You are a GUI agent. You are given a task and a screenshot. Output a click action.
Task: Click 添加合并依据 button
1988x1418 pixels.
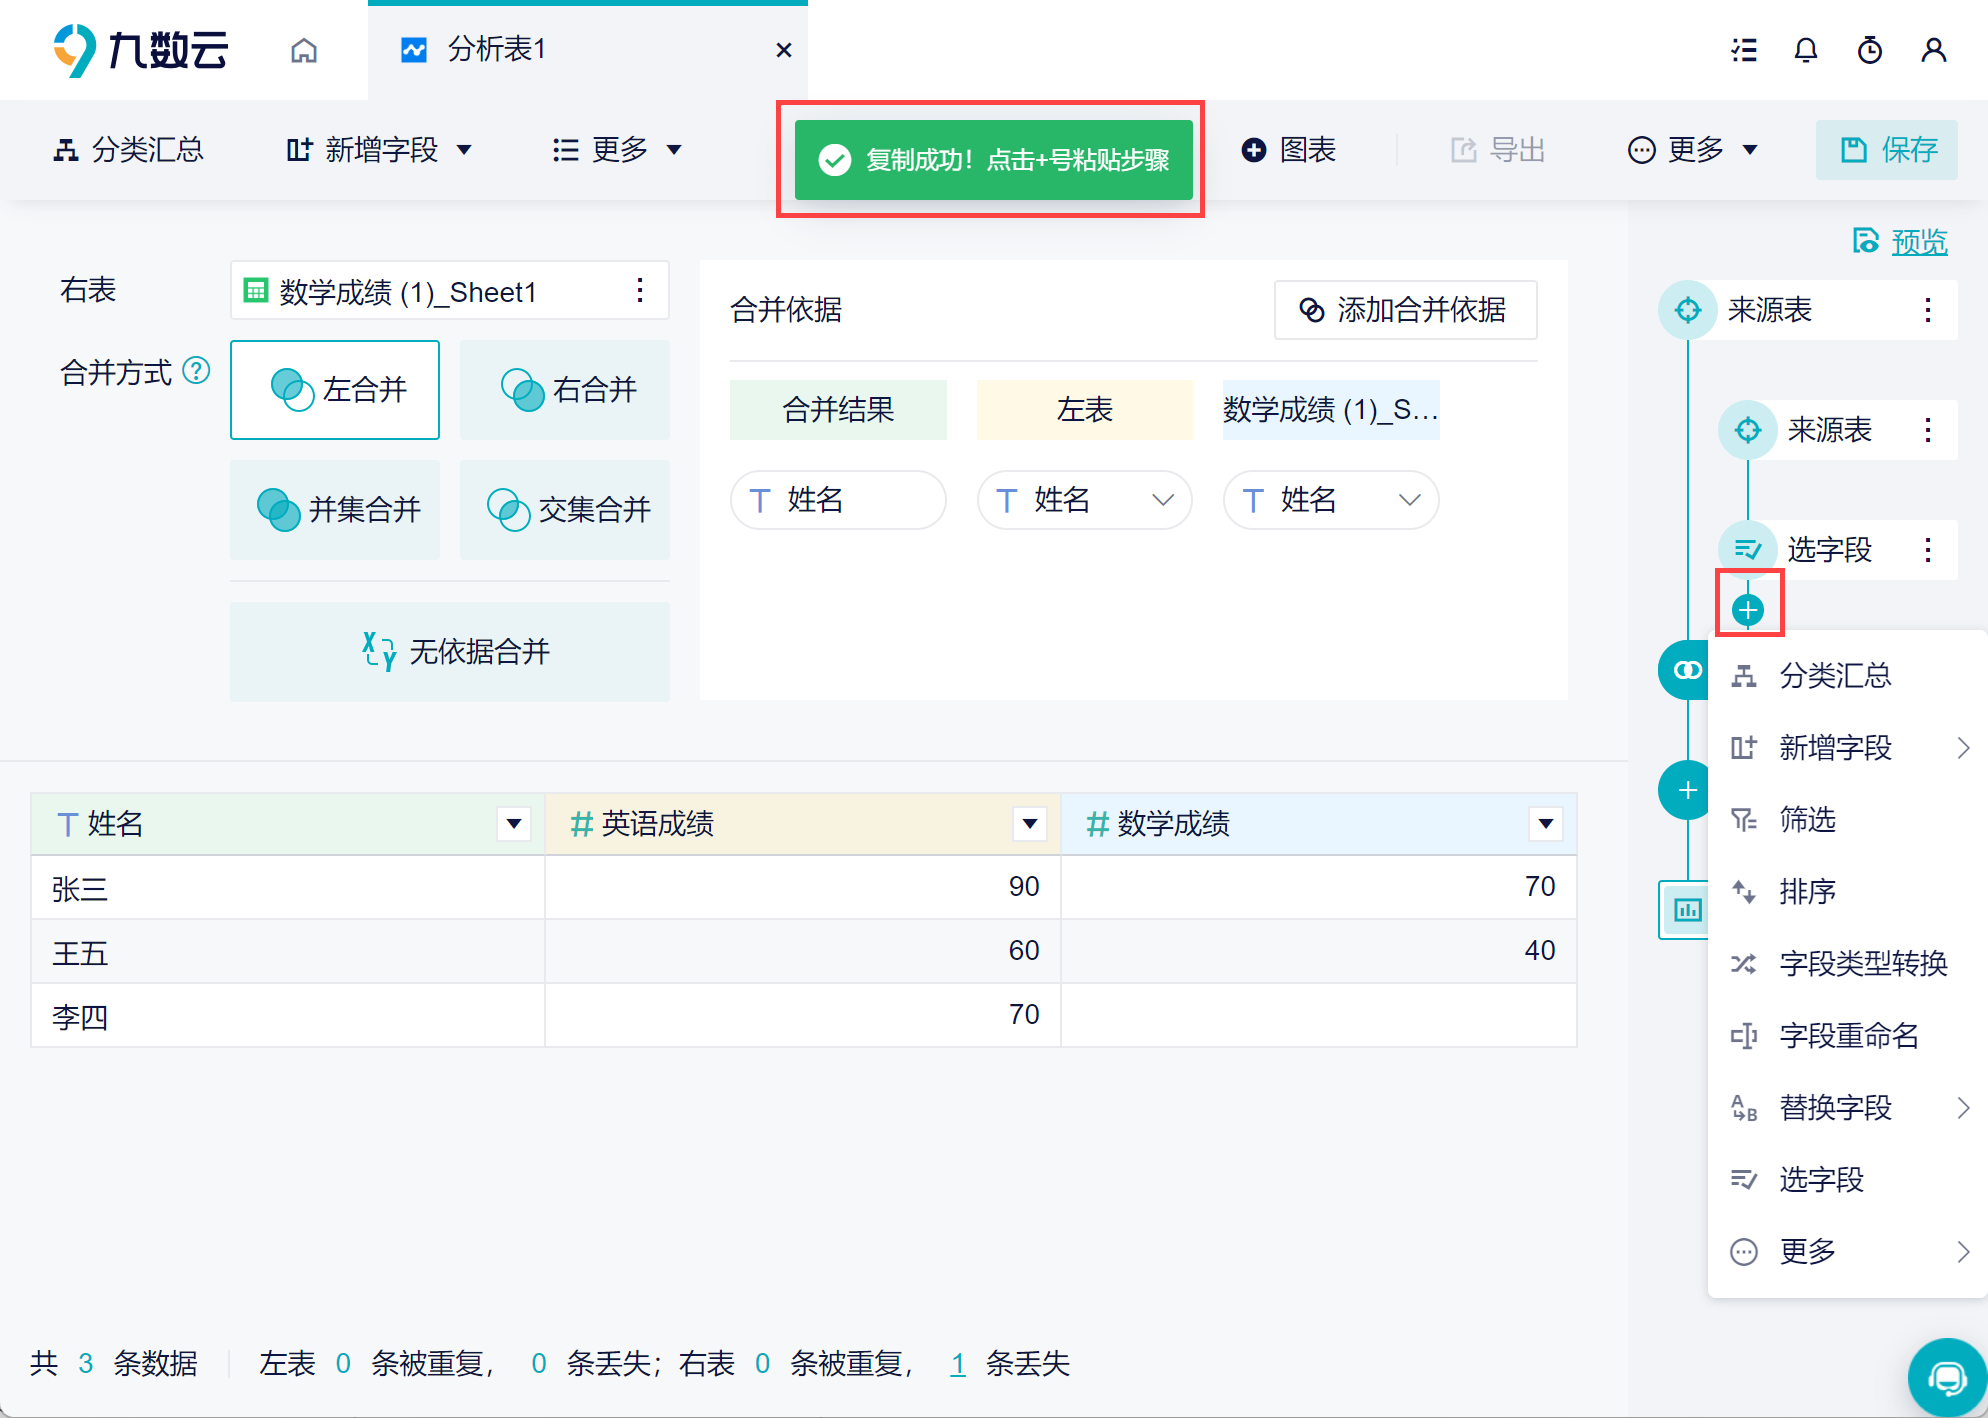point(1404,310)
